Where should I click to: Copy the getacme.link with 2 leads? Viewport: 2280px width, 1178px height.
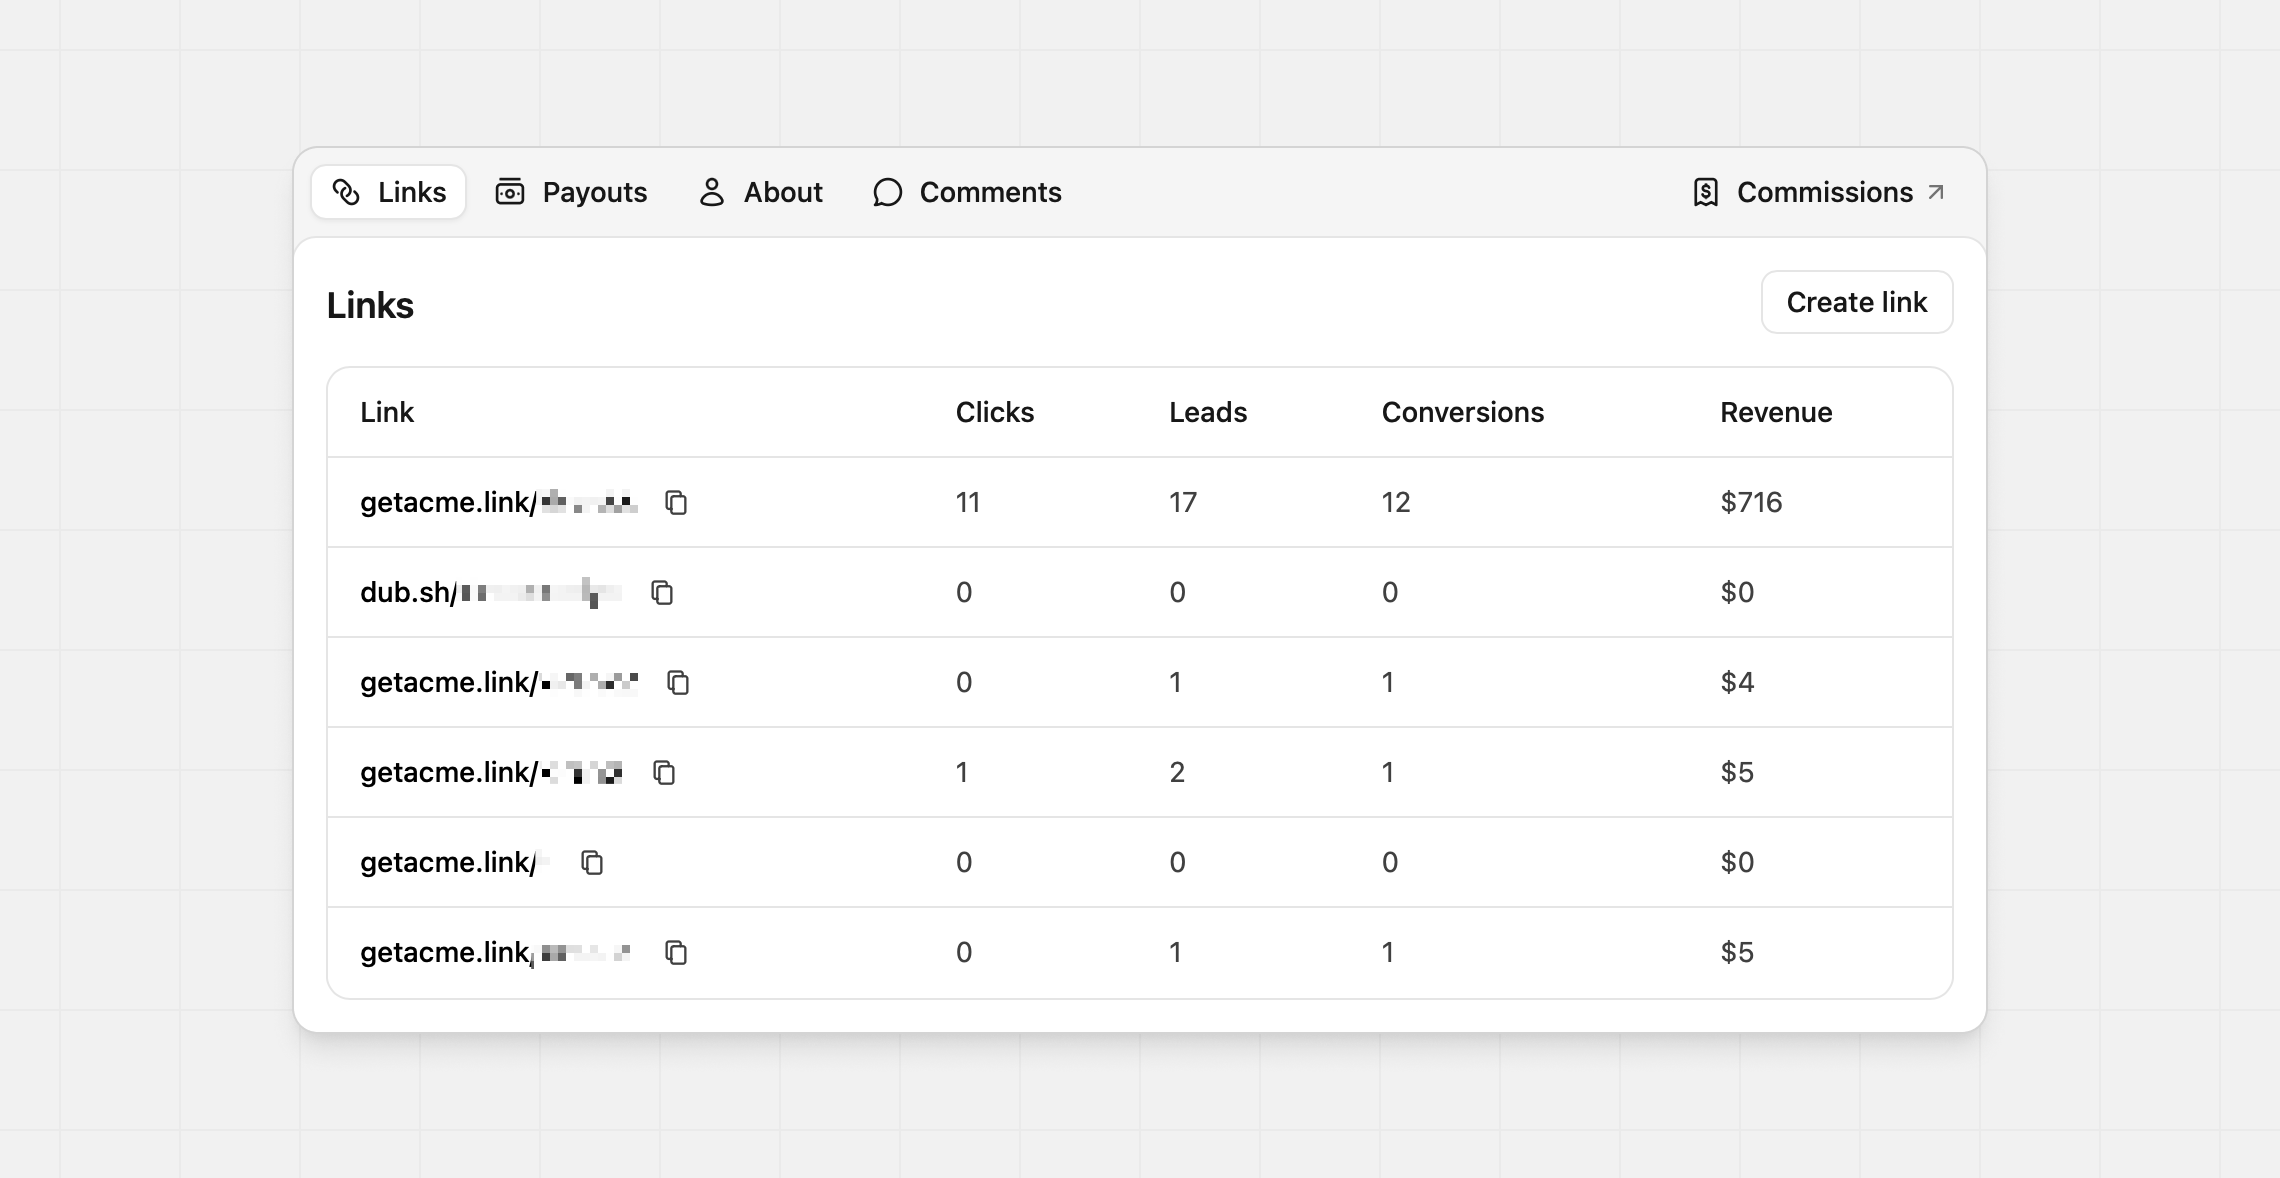664,772
